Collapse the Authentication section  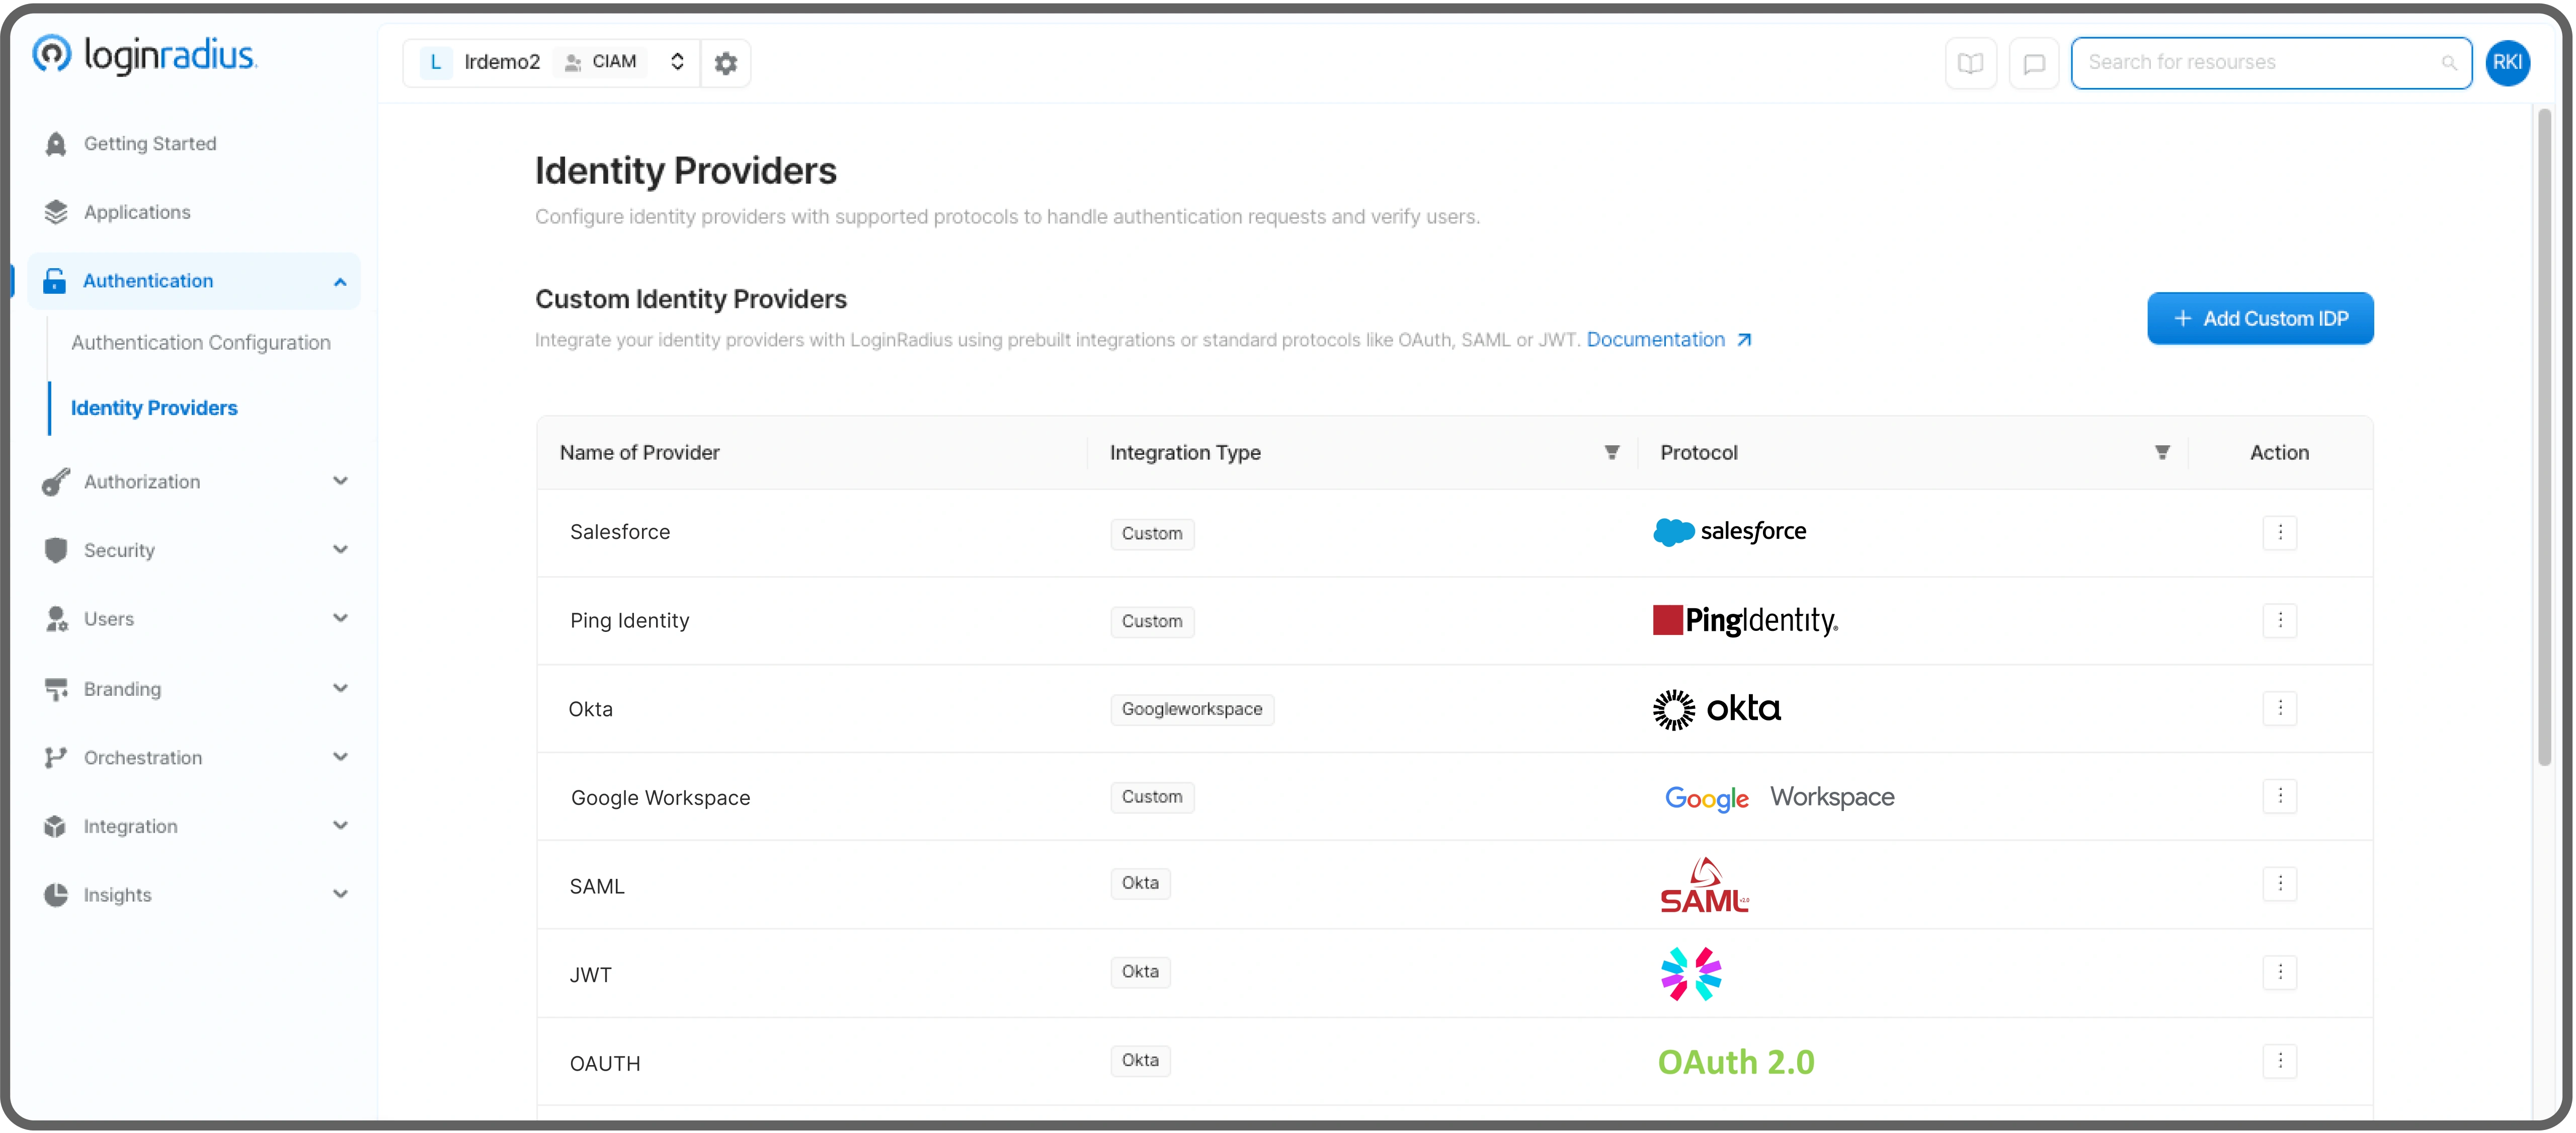coord(340,281)
